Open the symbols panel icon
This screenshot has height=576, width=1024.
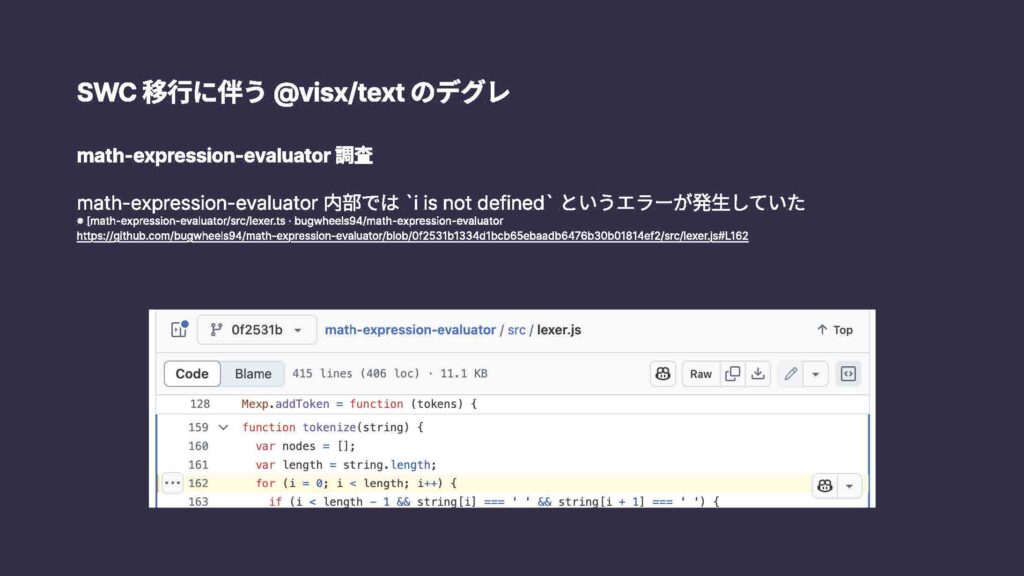(848, 374)
